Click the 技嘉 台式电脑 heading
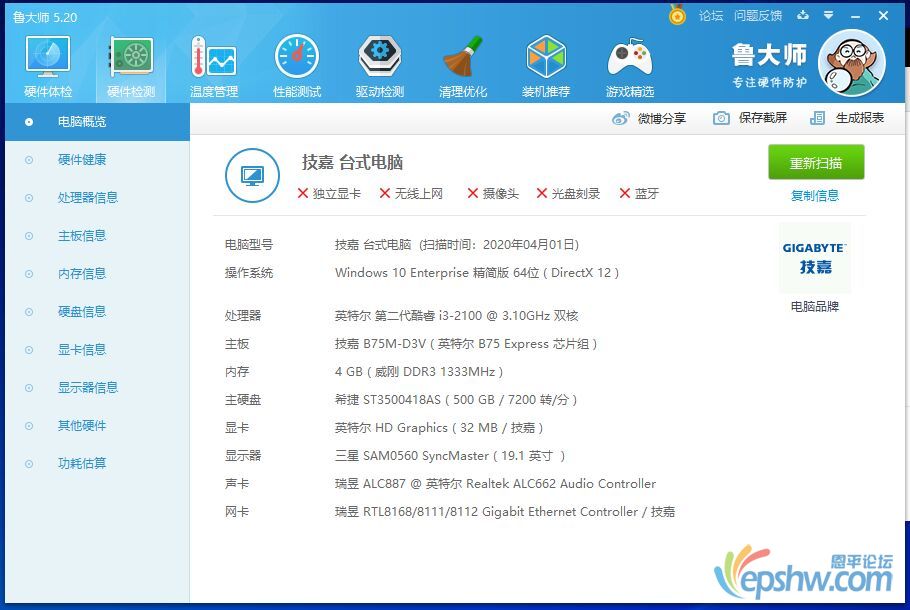The image size is (910, 610). [352, 163]
